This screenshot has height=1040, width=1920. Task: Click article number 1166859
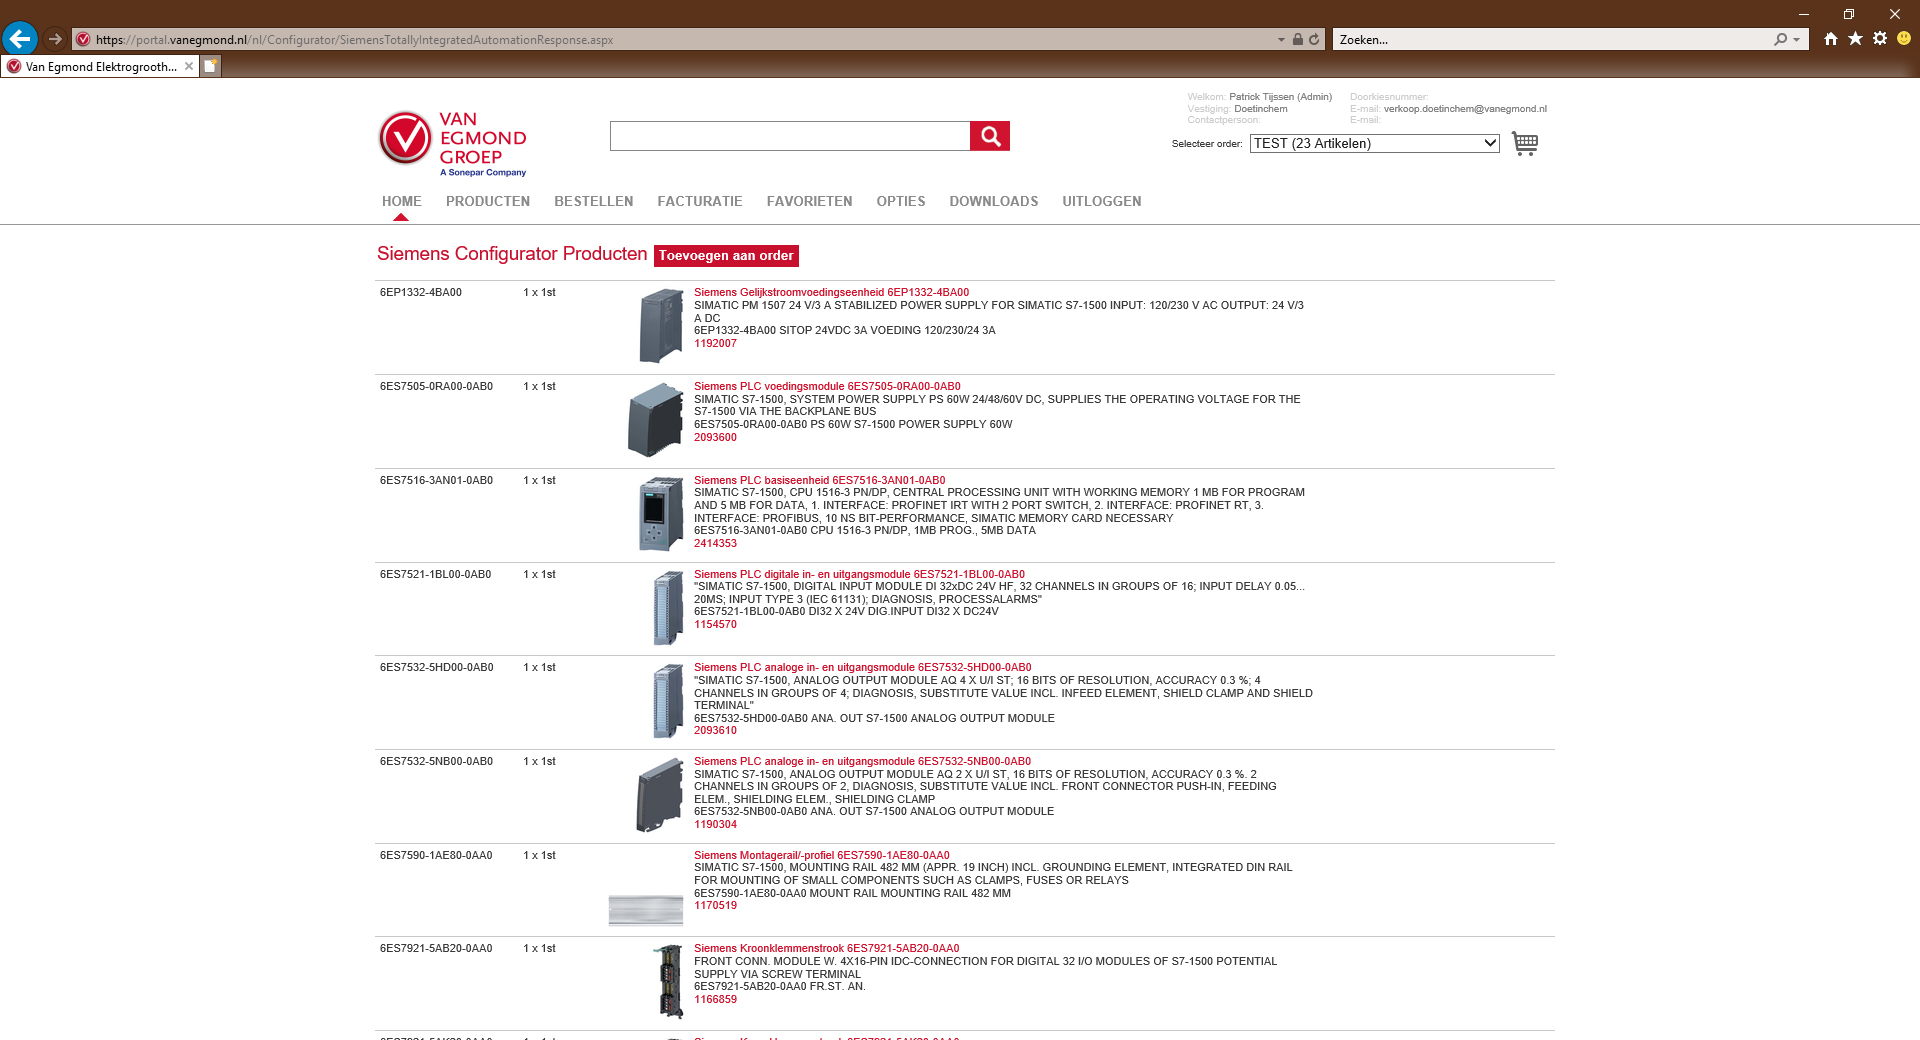pos(715,1000)
